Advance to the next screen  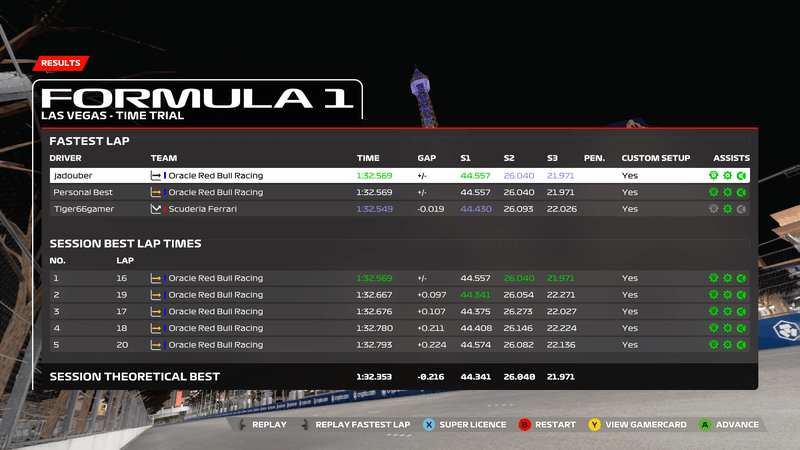[737, 424]
